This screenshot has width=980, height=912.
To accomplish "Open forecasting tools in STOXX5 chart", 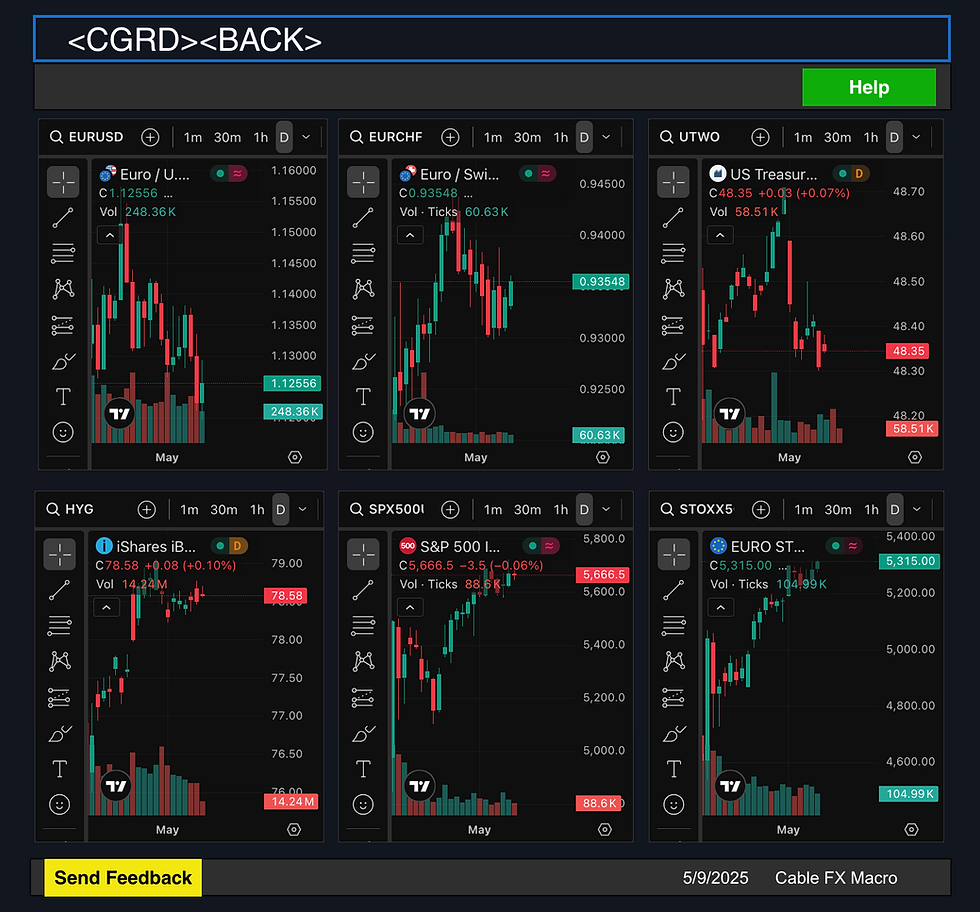I will [674, 697].
